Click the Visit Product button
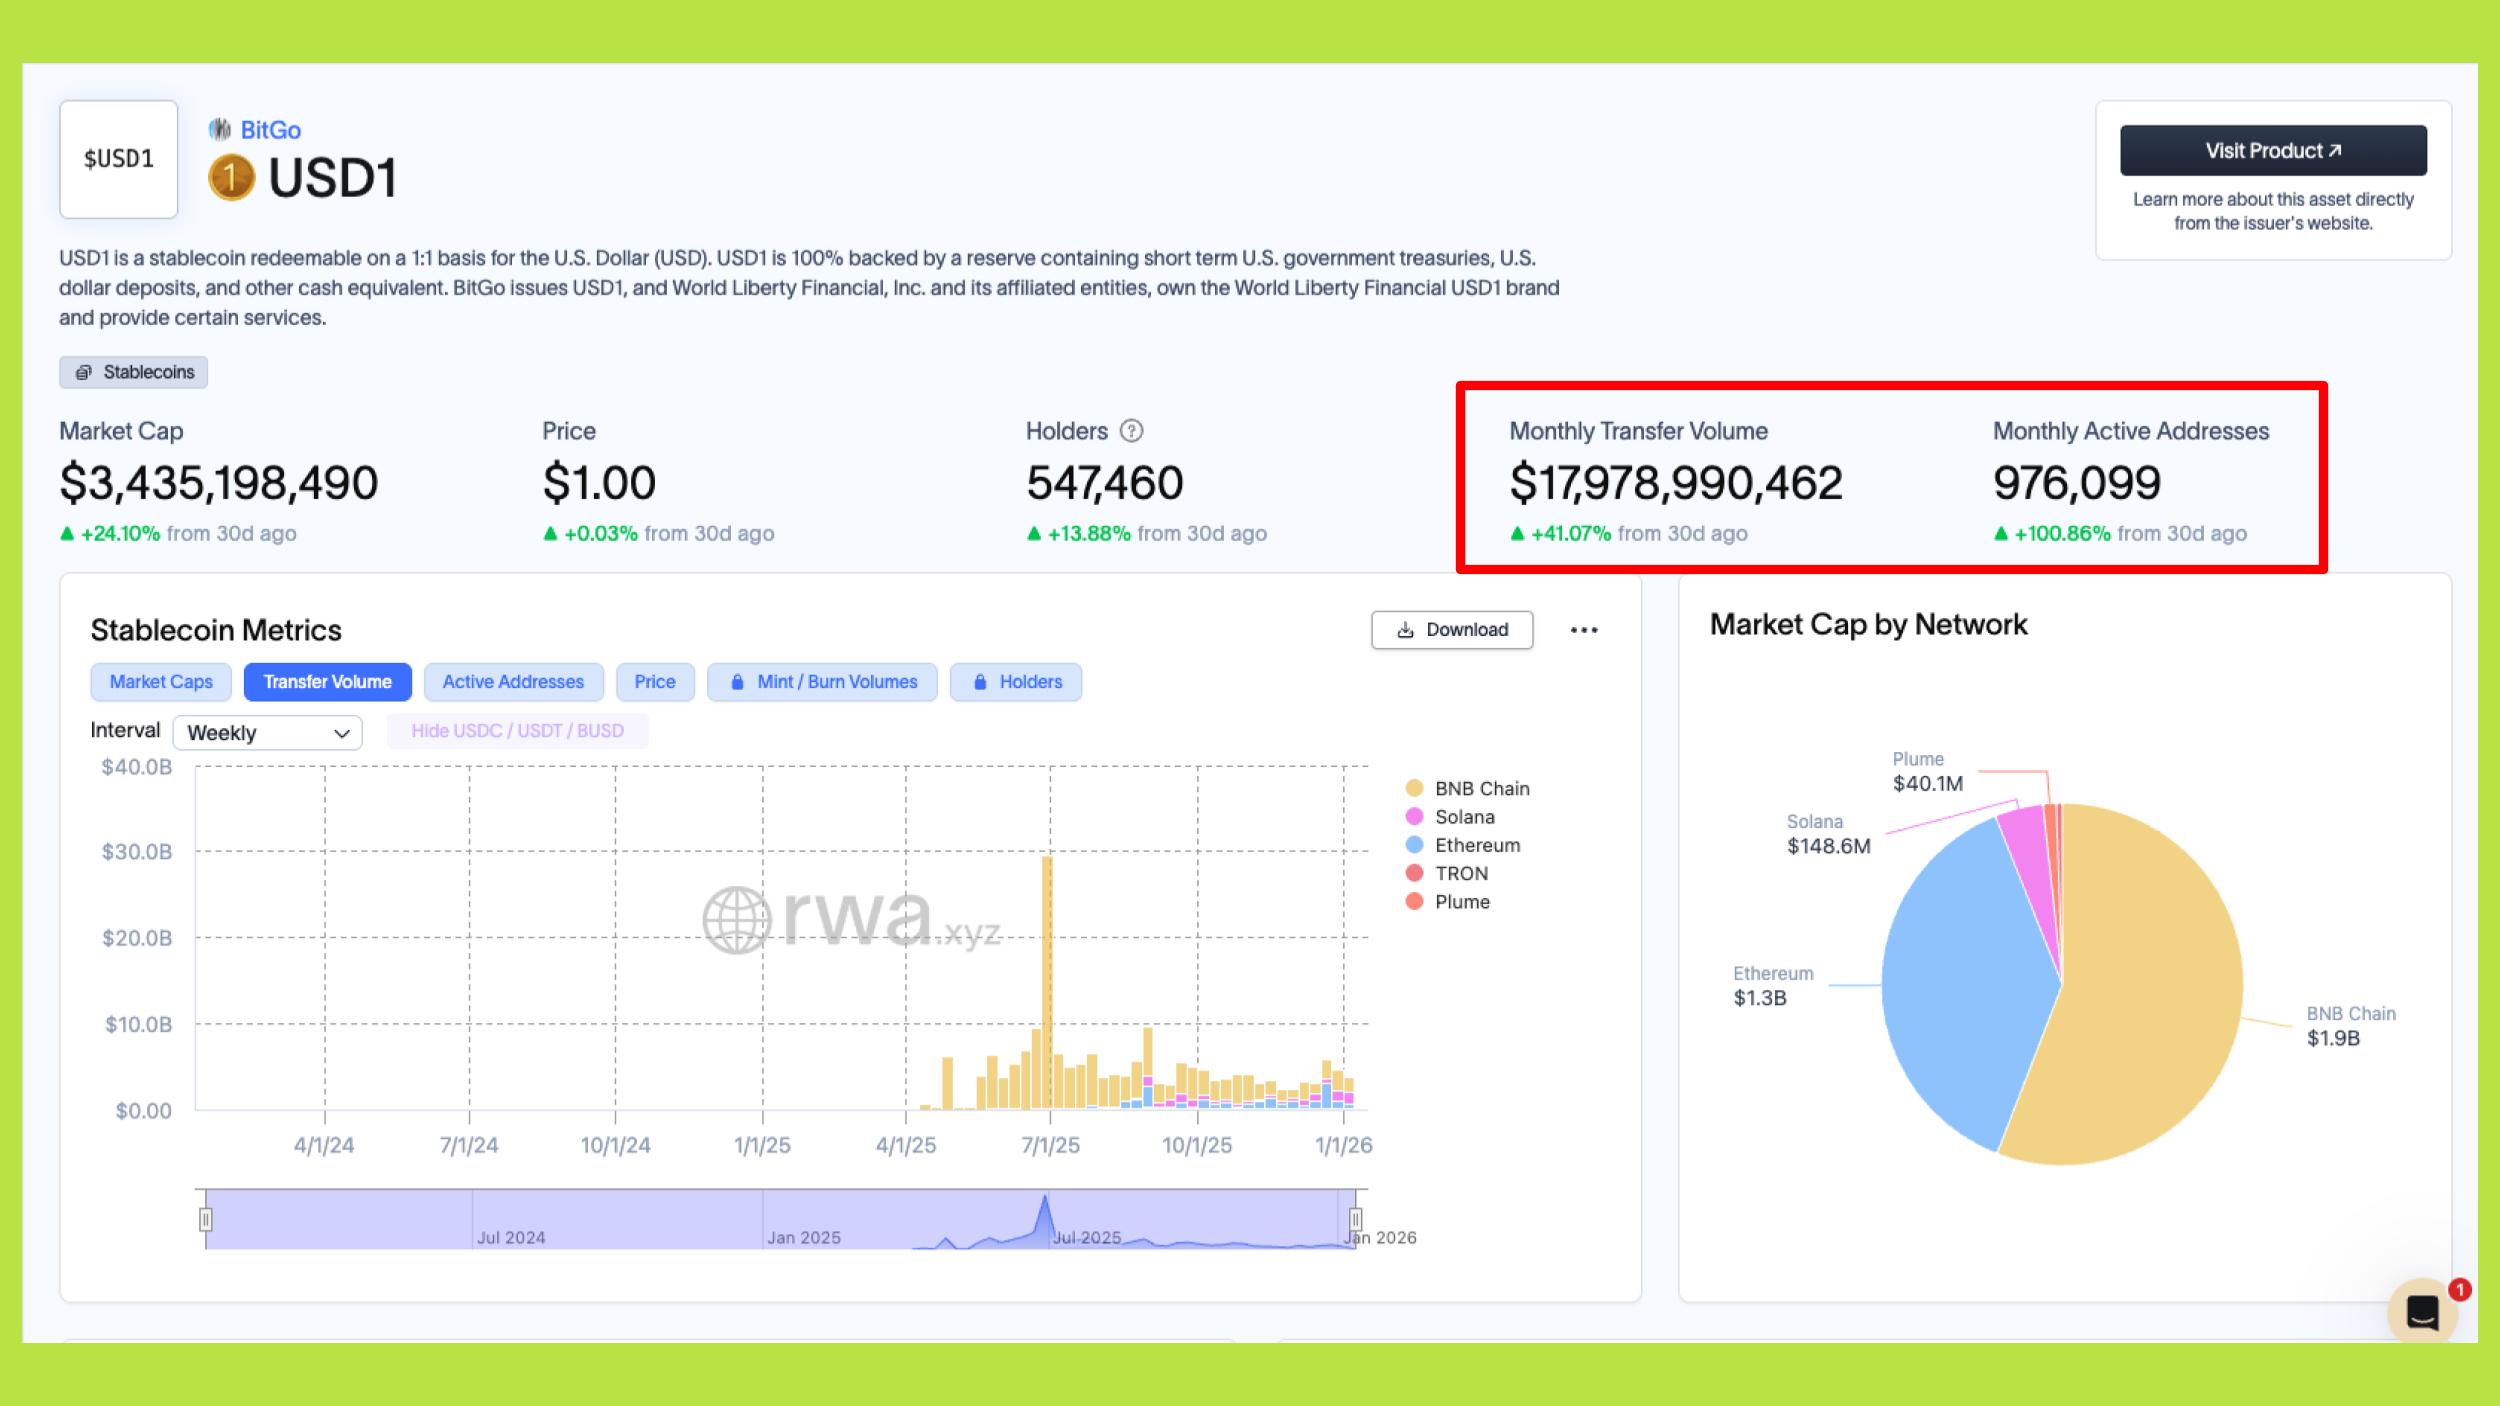 pos(2273,151)
